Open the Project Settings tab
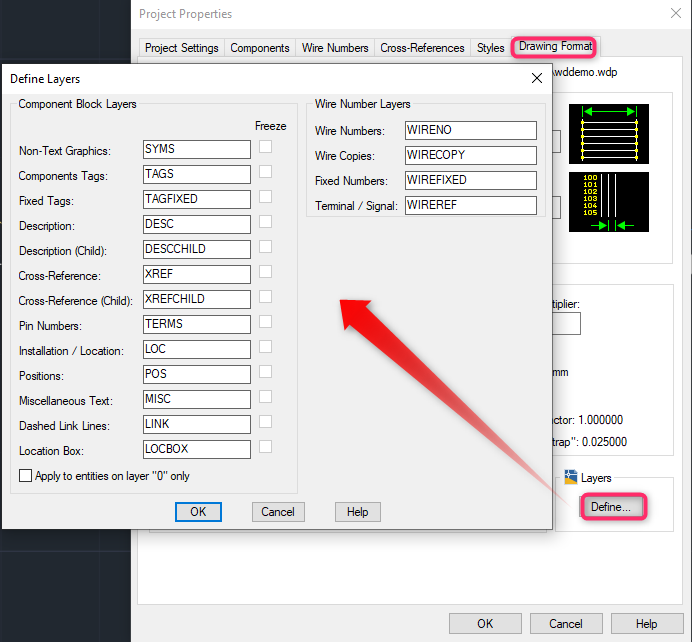This screenshot has width=692, height=642. tap(181, 48)
